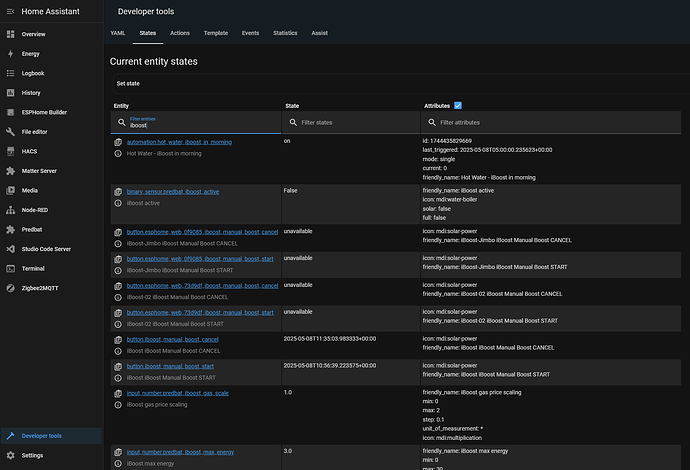Screen dimensions: 690x470
Task: Open the Node-RED sitemap icon
Action: point(11,210)
